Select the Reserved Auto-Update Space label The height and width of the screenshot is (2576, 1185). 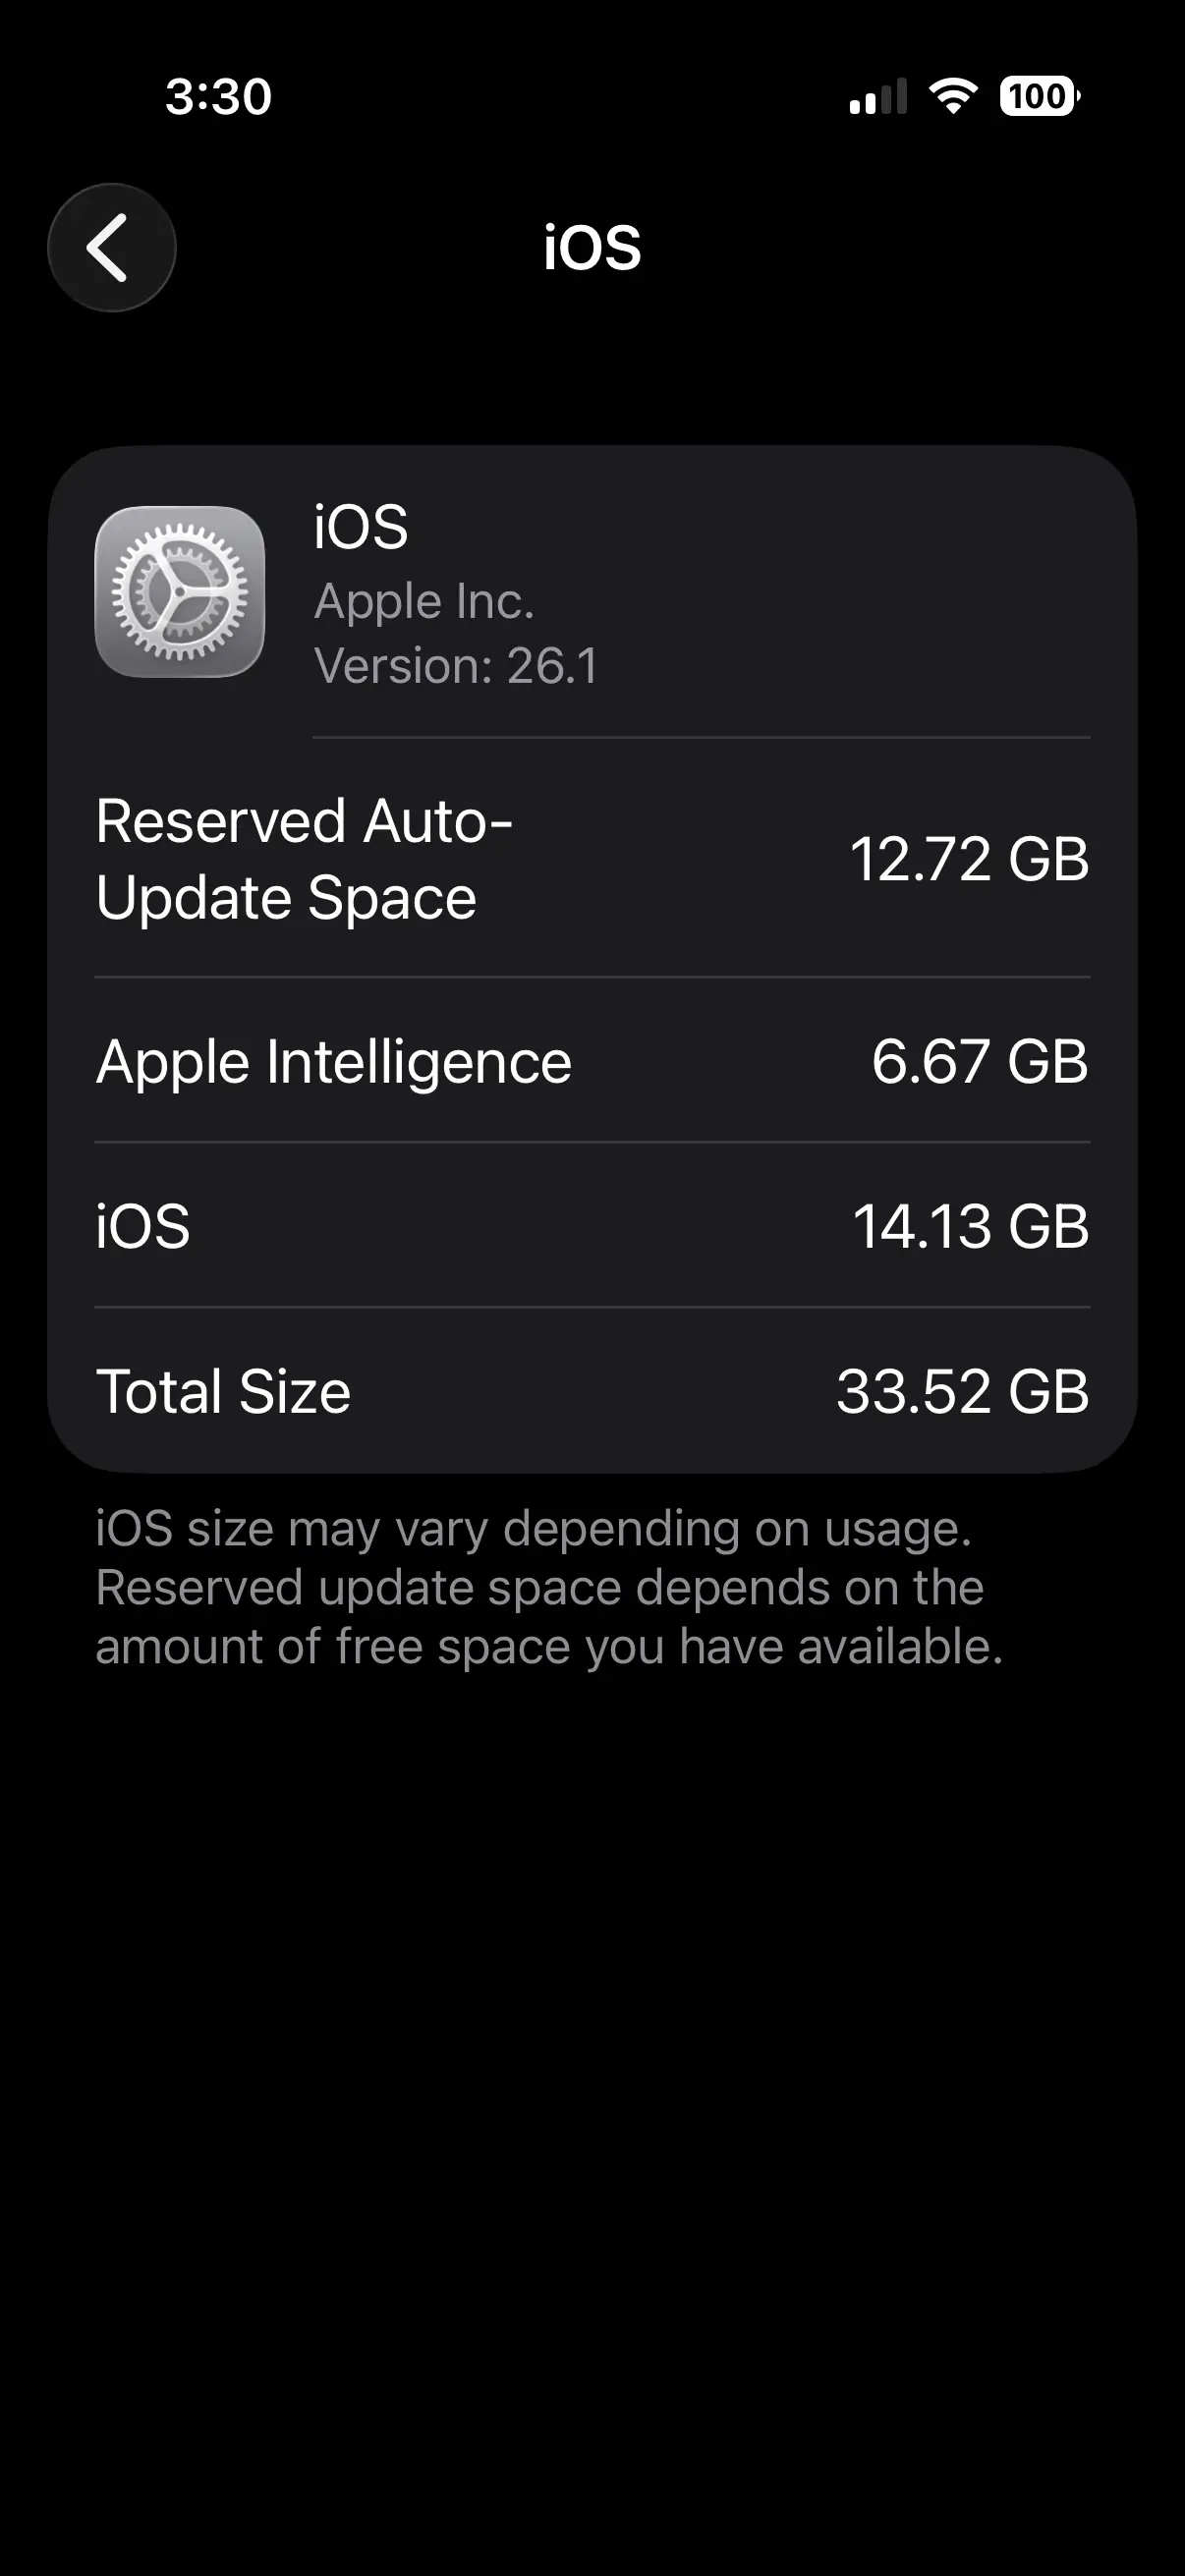coord(304,858)
